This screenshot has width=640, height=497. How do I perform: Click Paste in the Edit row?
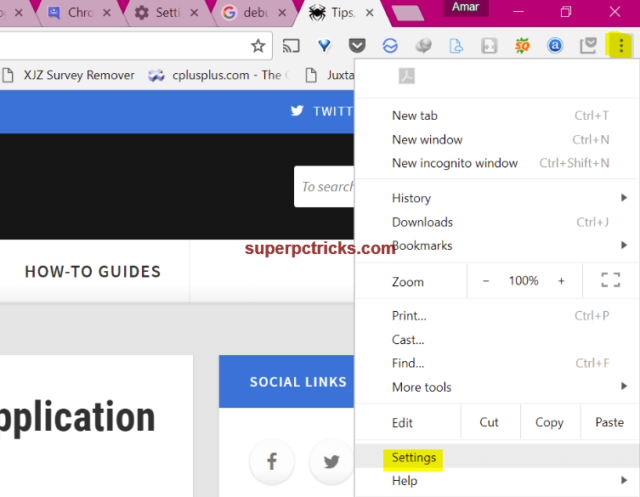pos(609,422)
